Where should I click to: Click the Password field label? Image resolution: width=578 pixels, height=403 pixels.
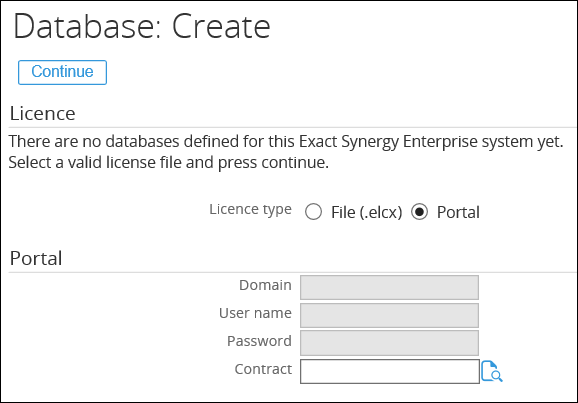[x=259, y=341]
